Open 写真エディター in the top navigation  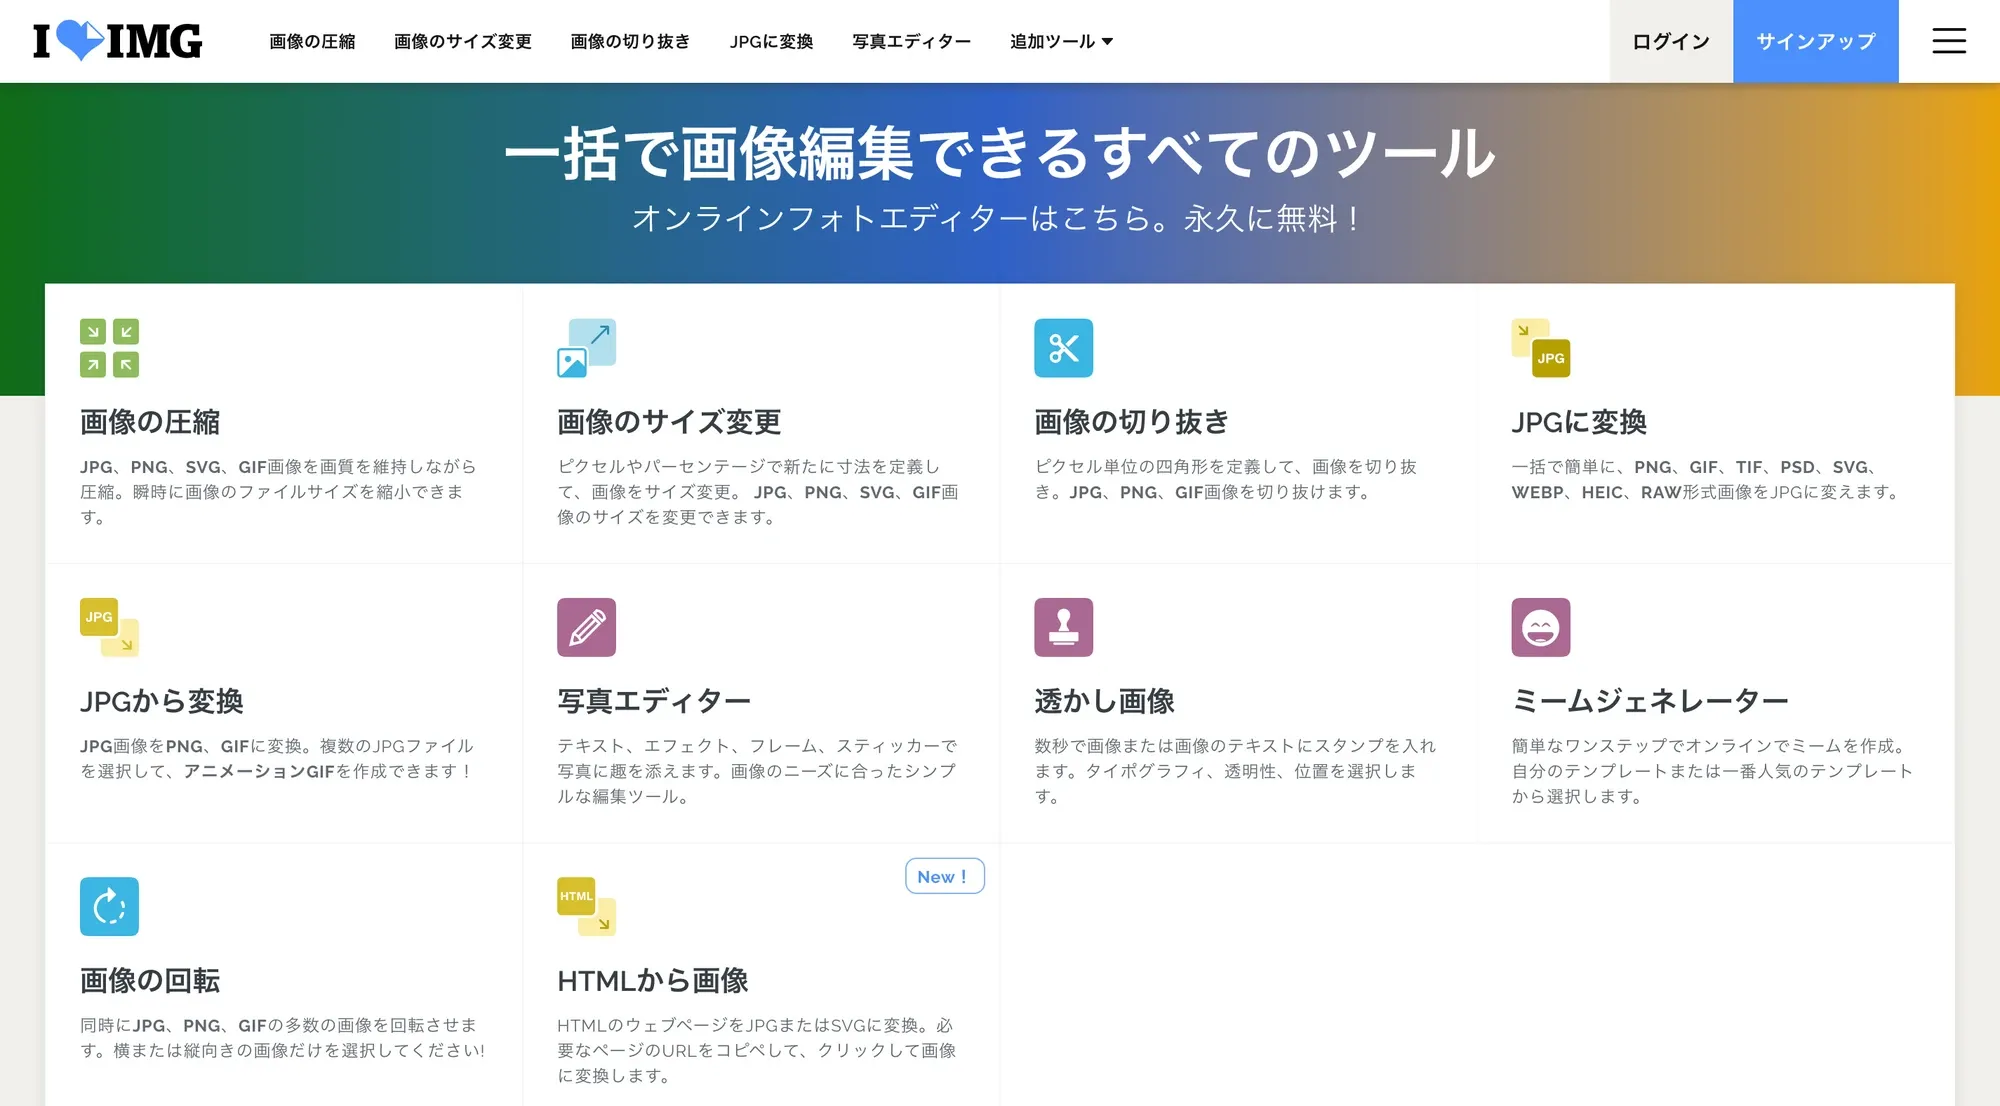[911, 41]
